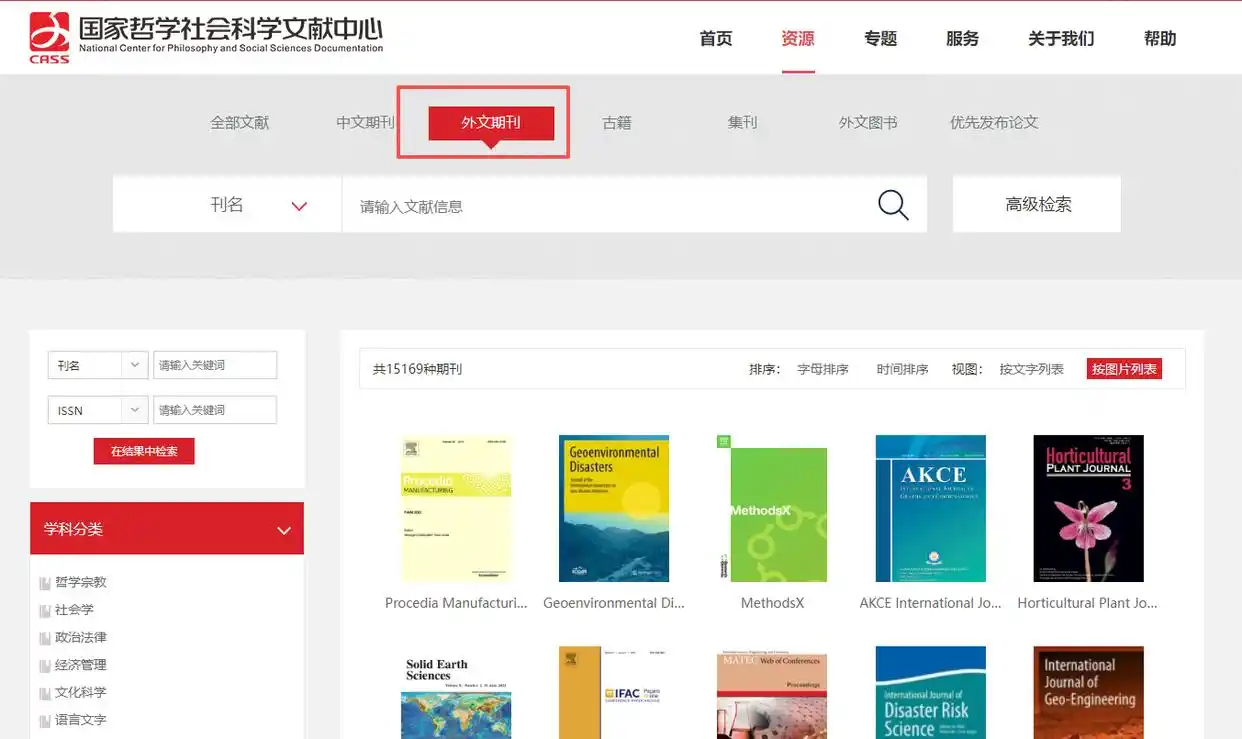Switch to the 古籍 tab

617,122
